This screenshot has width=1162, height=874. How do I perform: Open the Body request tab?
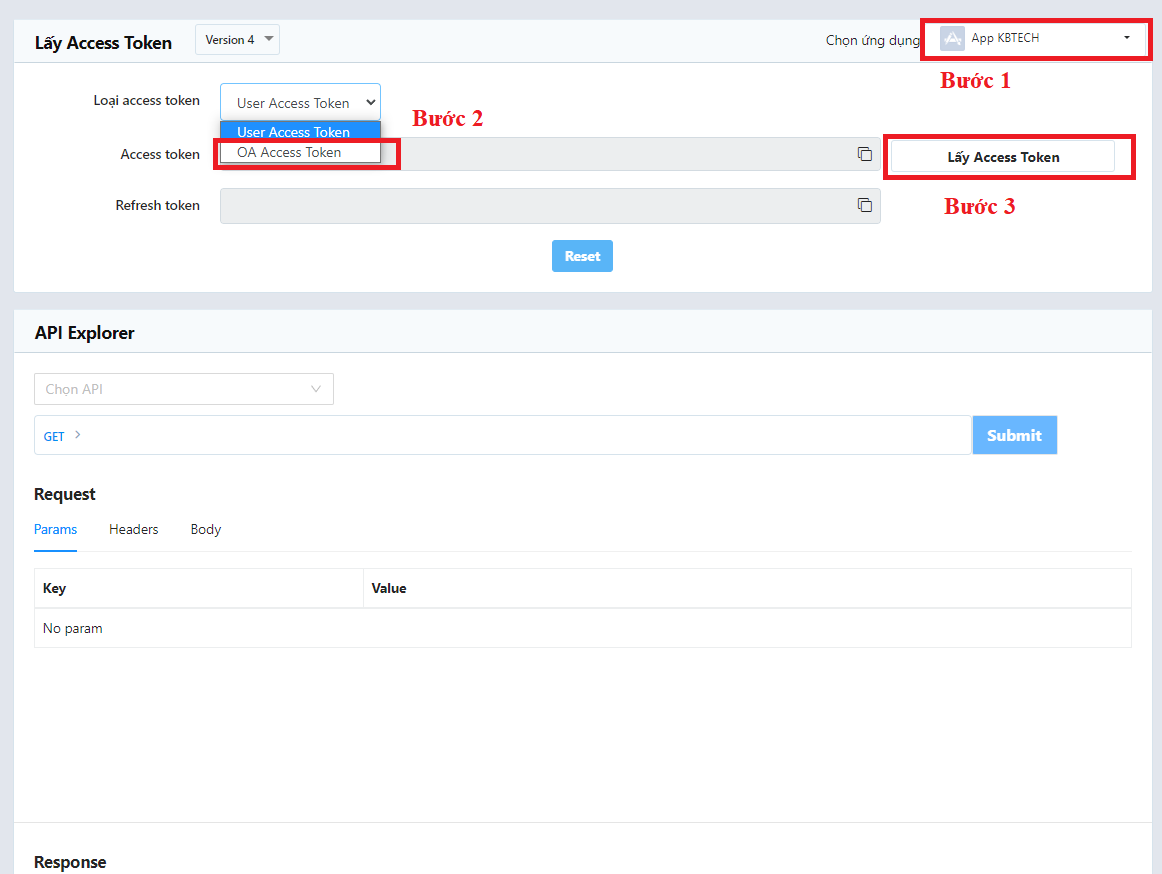click(205, 529)
